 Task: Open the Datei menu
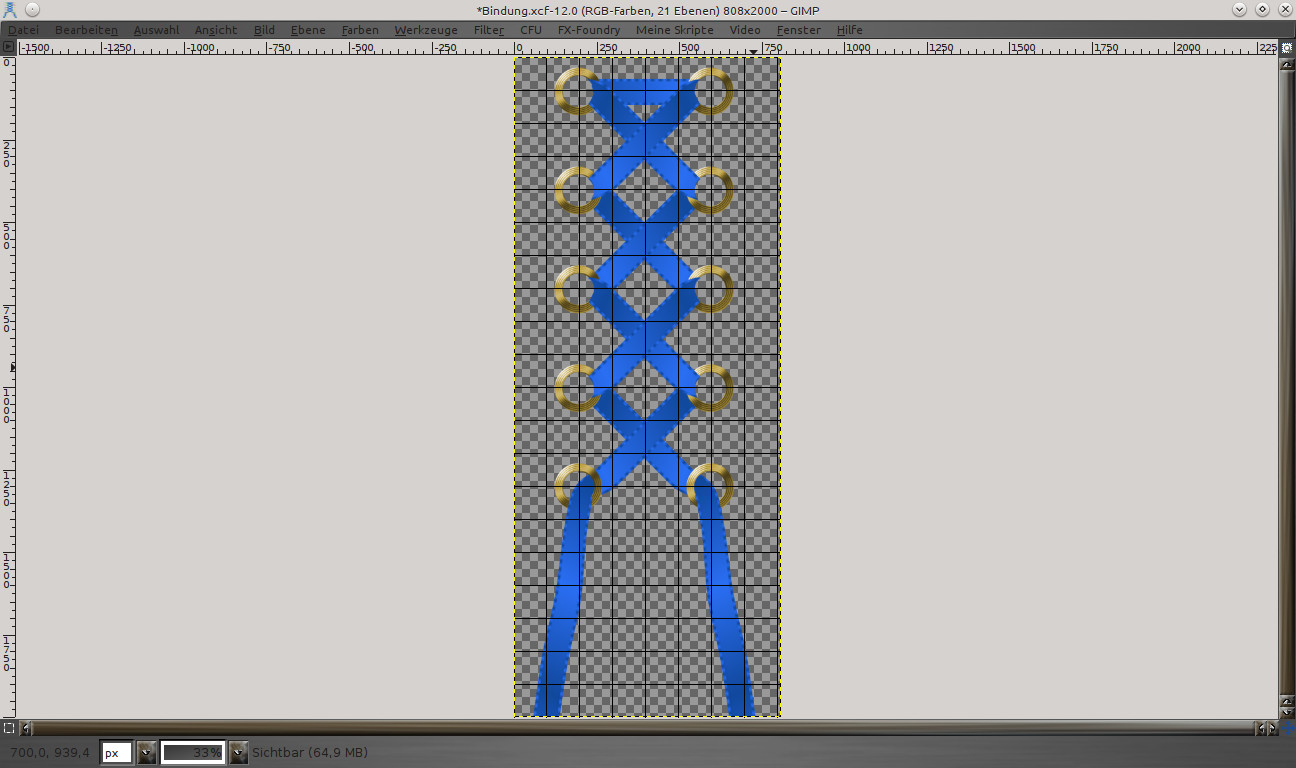pyautogui.click(x=23, y=30)
